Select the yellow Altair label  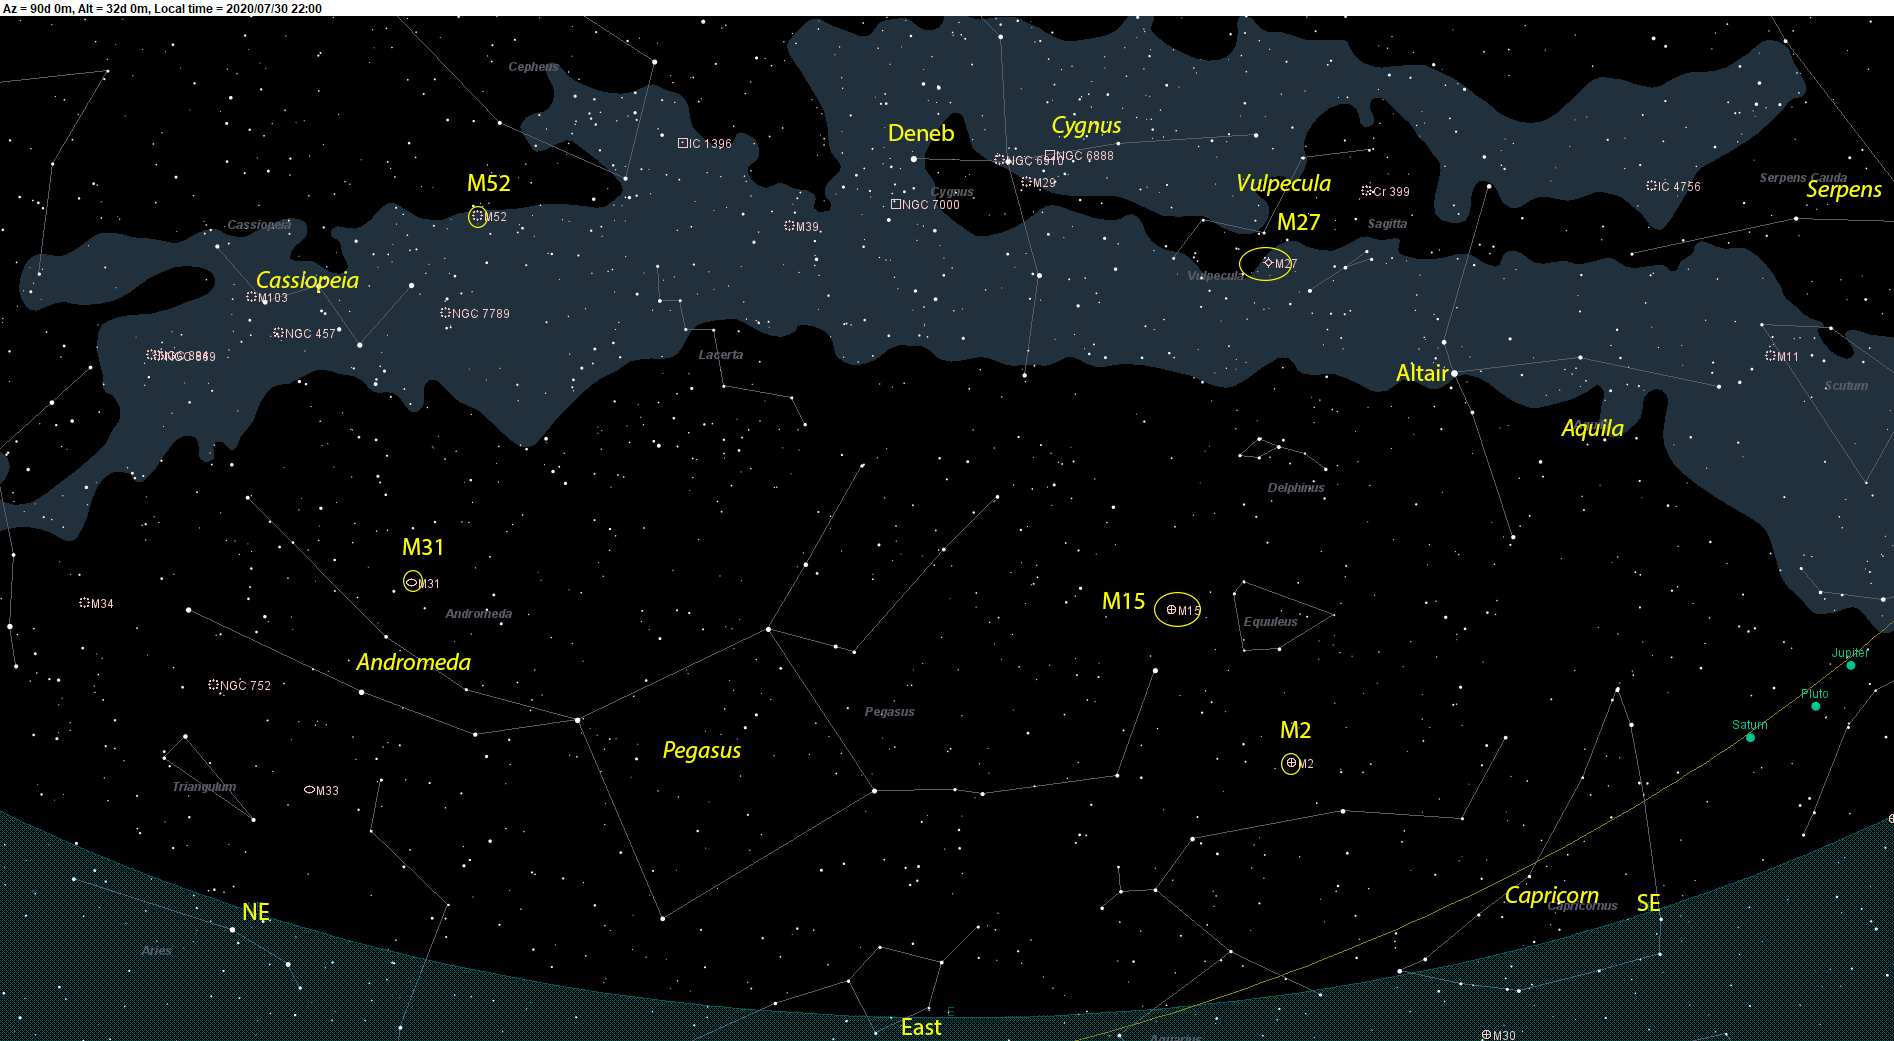(1422, 373)
